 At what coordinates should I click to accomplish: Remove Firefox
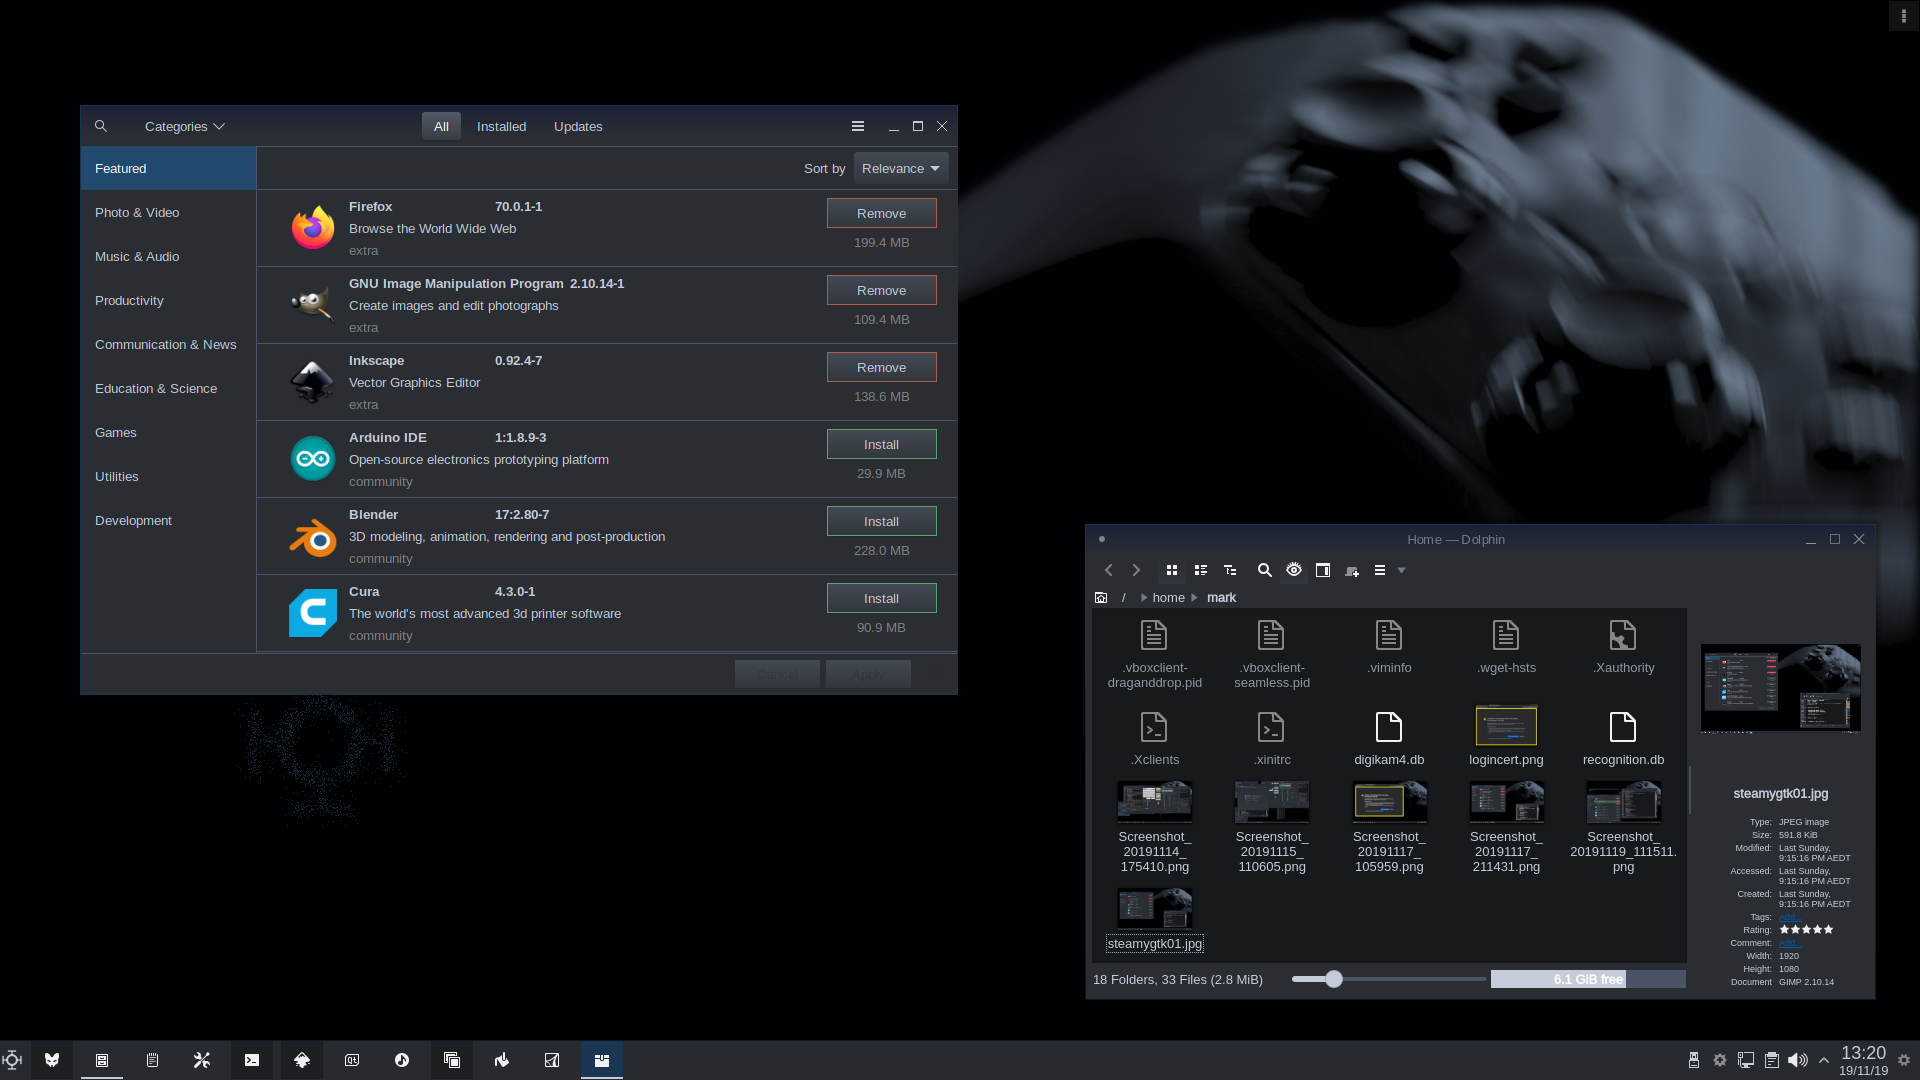pos(881,213)
